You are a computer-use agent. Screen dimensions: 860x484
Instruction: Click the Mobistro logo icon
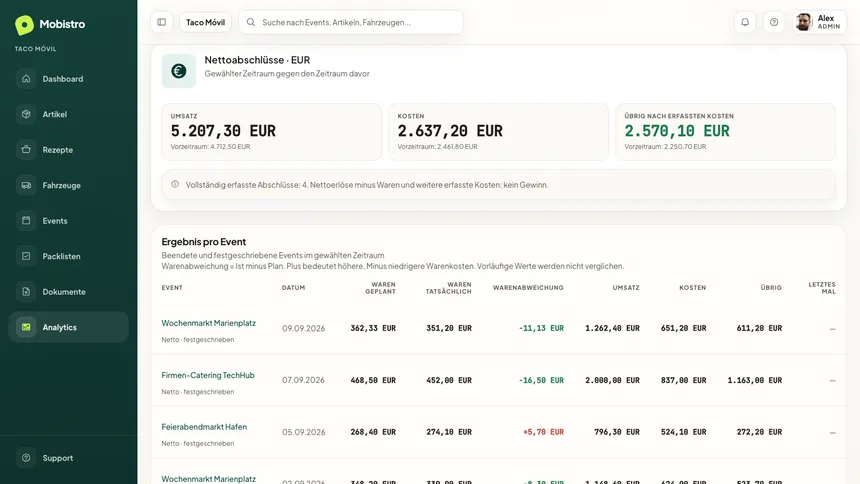(24, 25)
